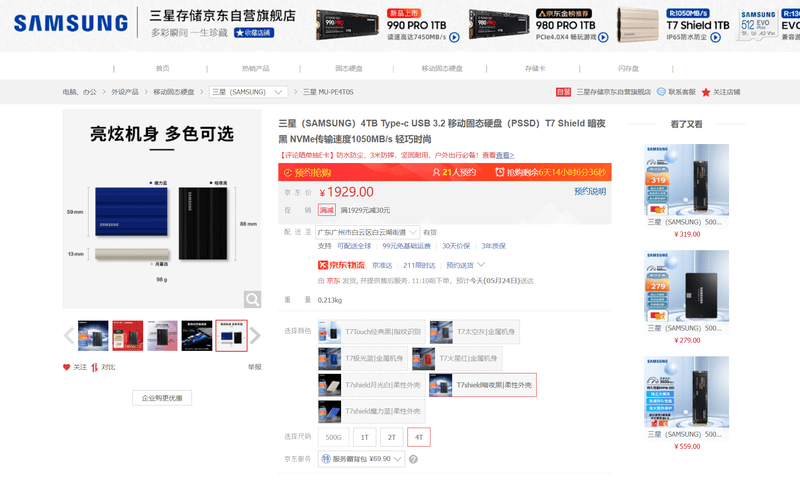Screen dimensions: 800x480
Task: Open the 990 PRO 1TB play arrow icon
Action: (x=454, y=37)
